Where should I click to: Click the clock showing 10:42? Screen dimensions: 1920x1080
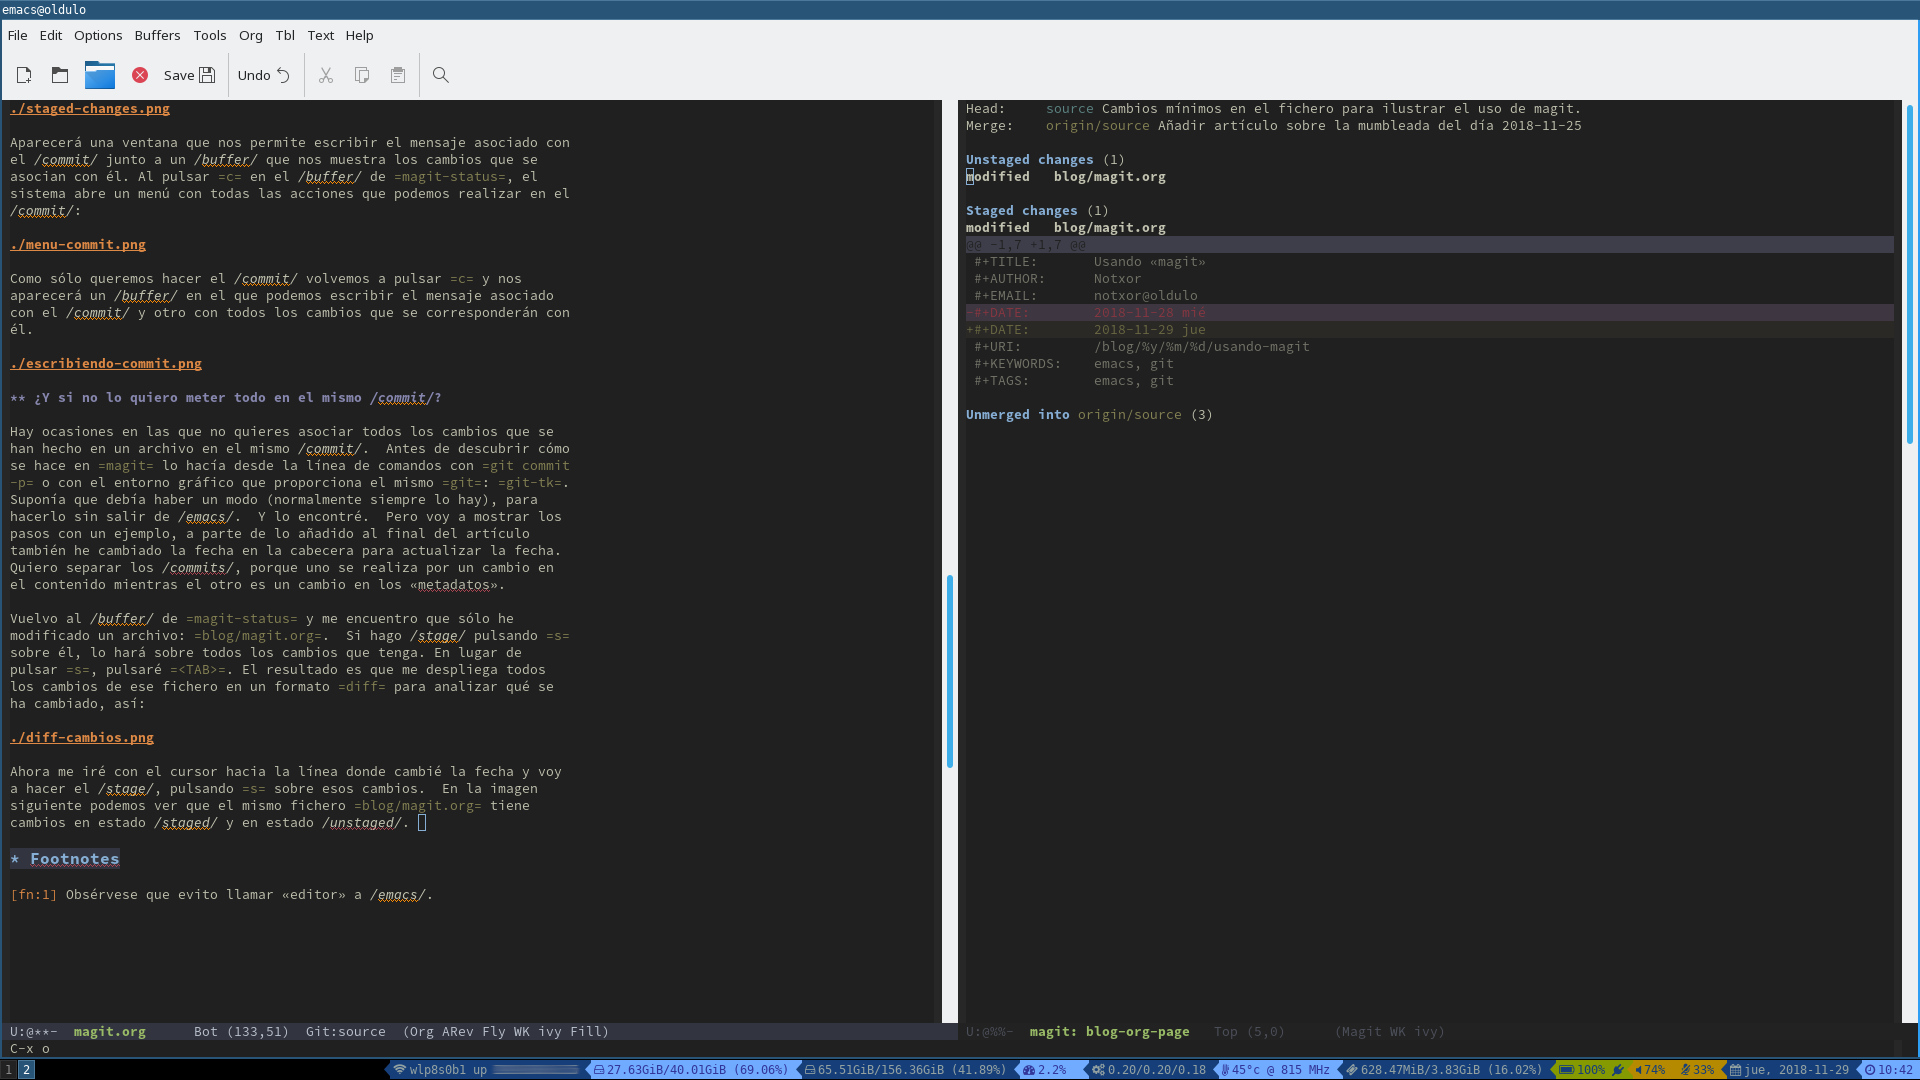(1889, 1070)
